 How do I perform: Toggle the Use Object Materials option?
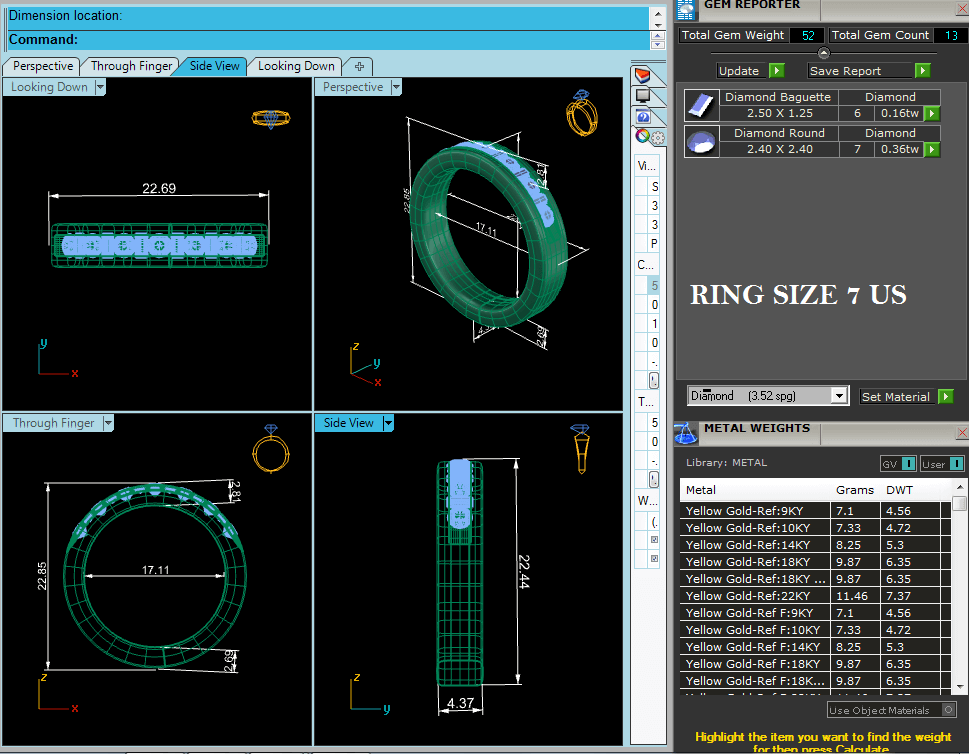[947, 710]
